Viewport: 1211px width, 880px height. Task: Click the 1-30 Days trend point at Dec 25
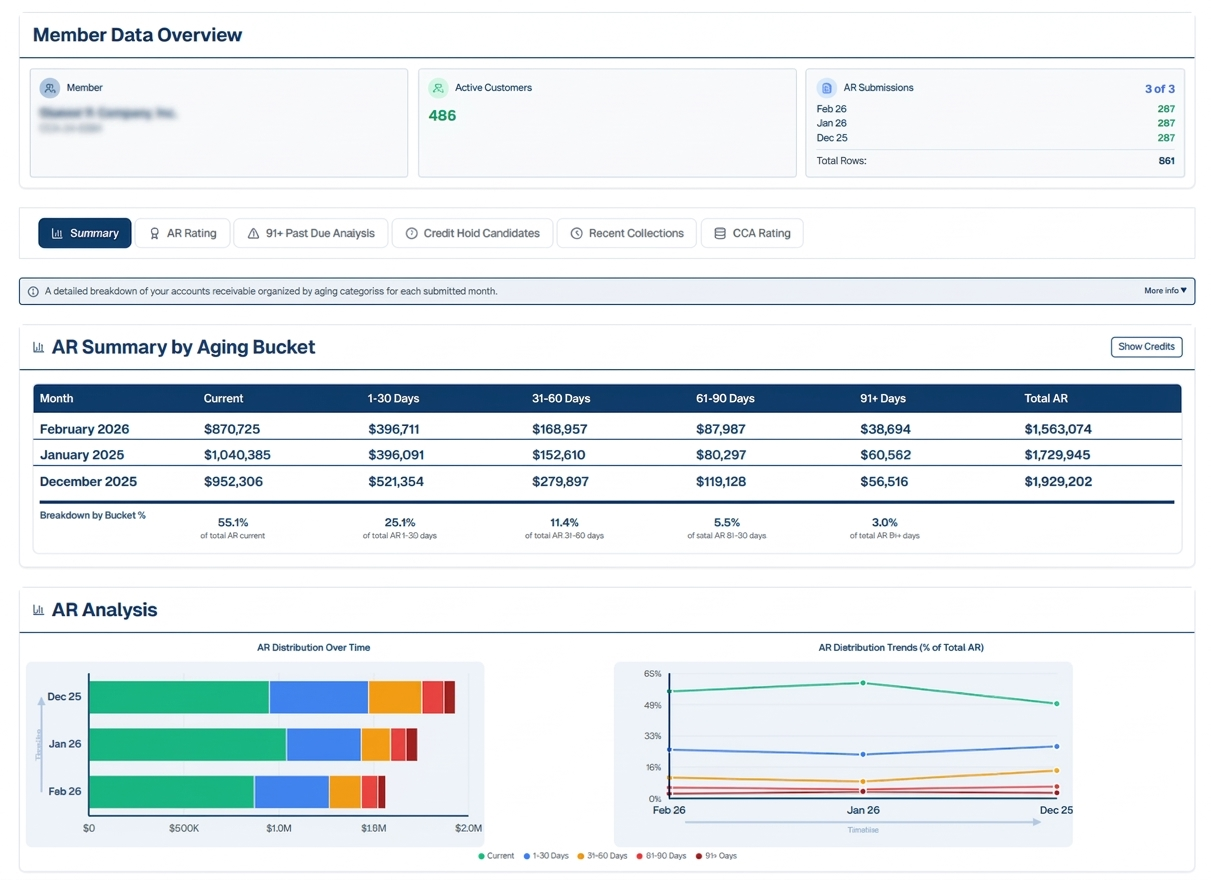1057,746
